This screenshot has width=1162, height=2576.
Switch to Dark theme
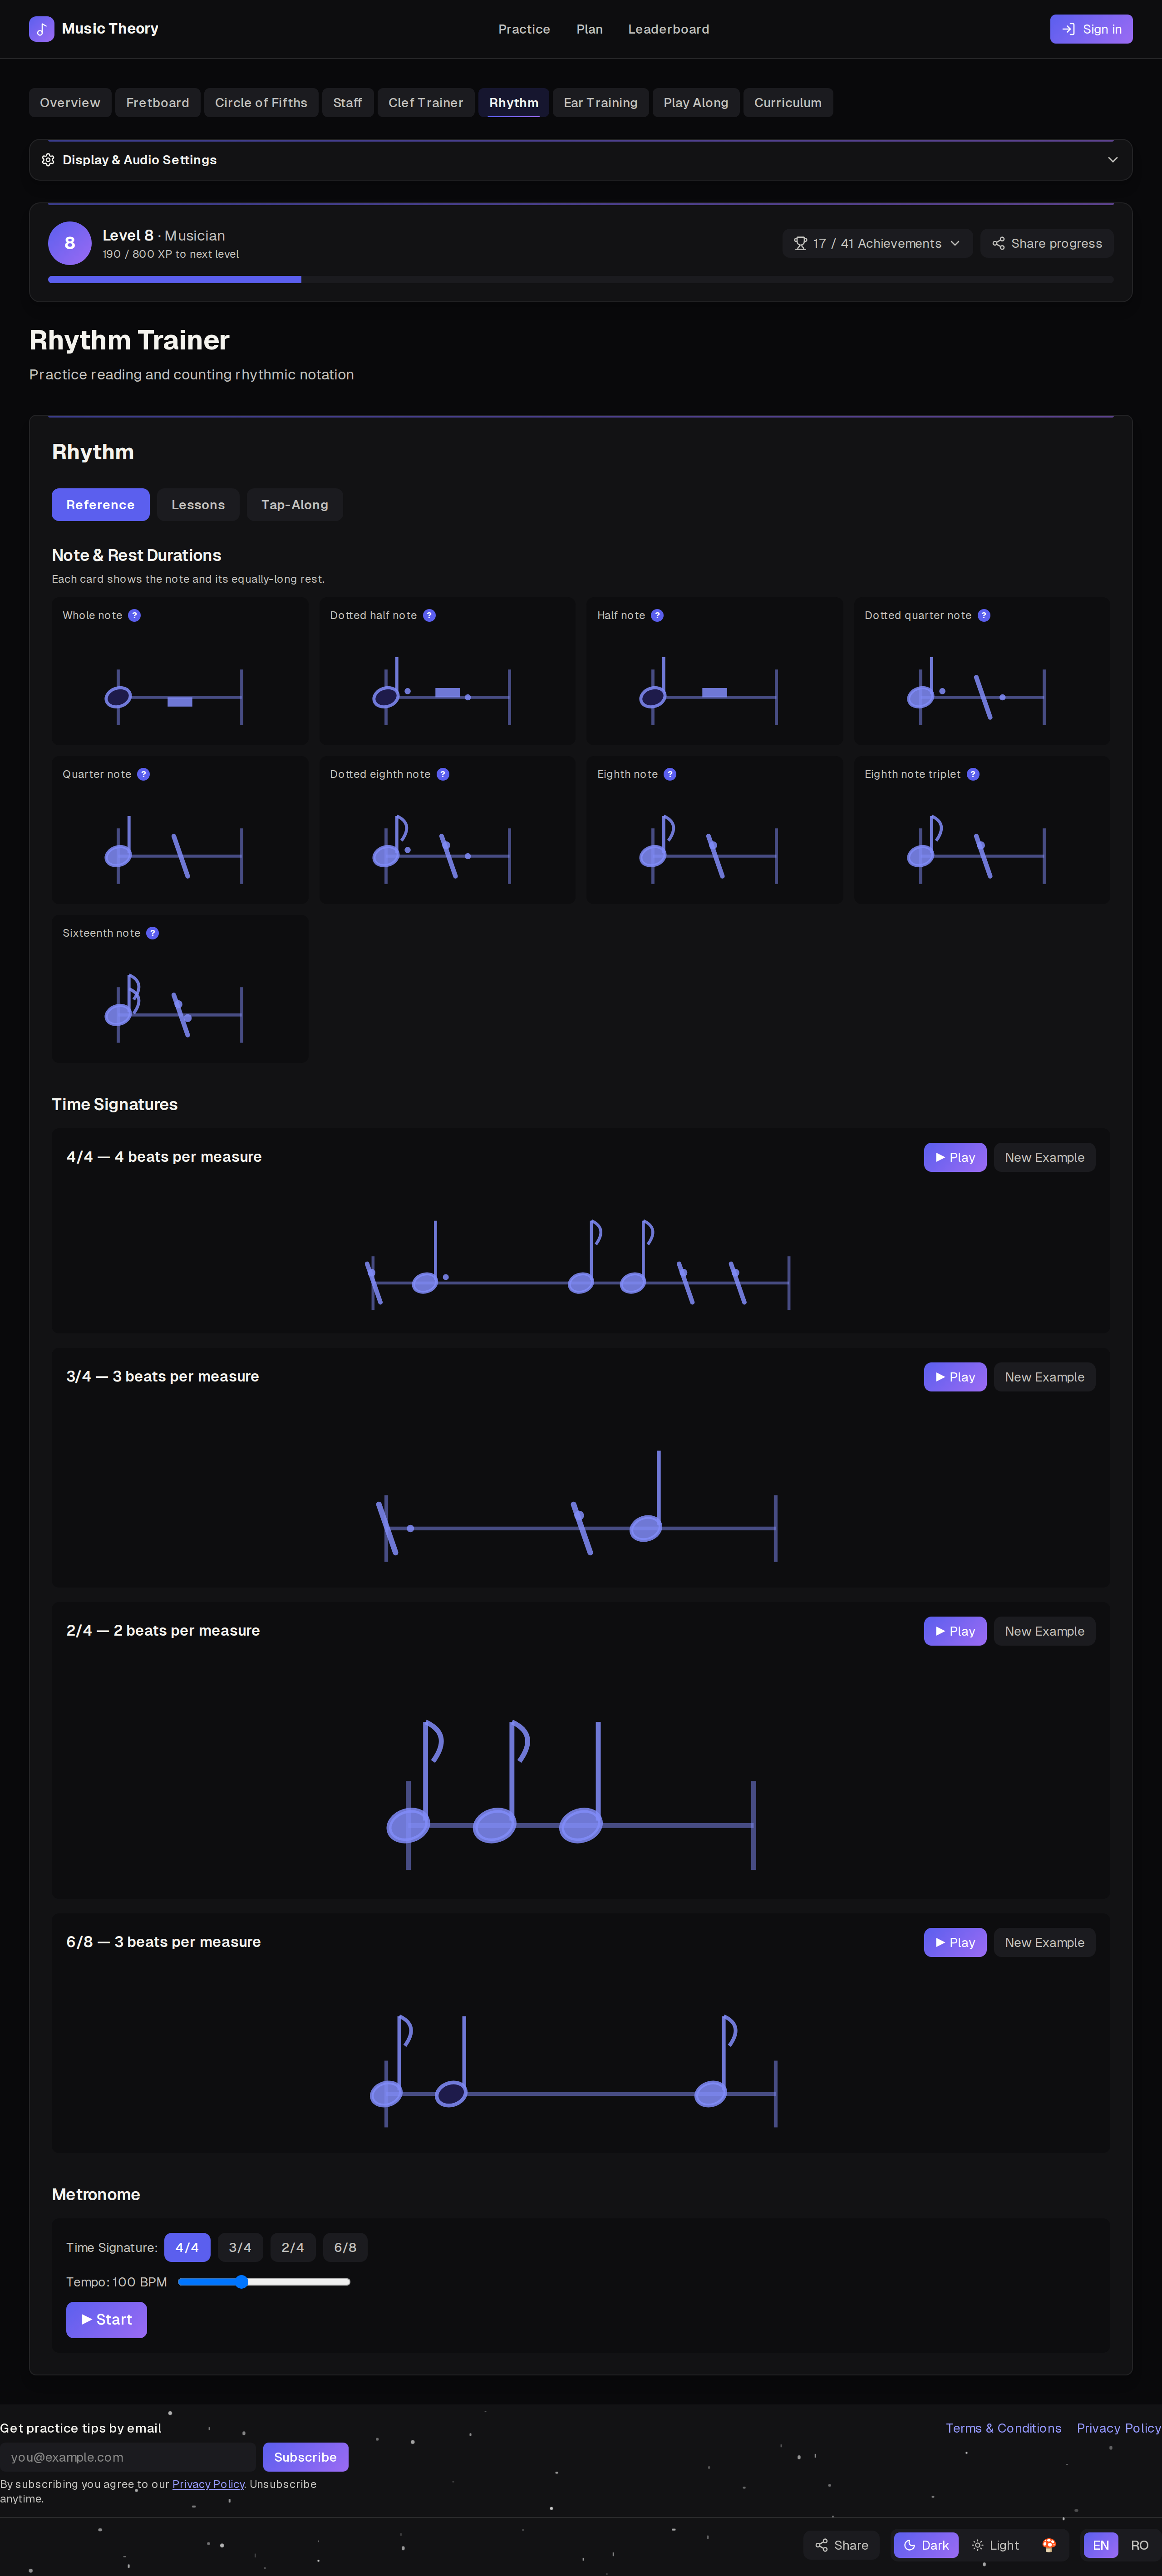(x=926, y=2545)
